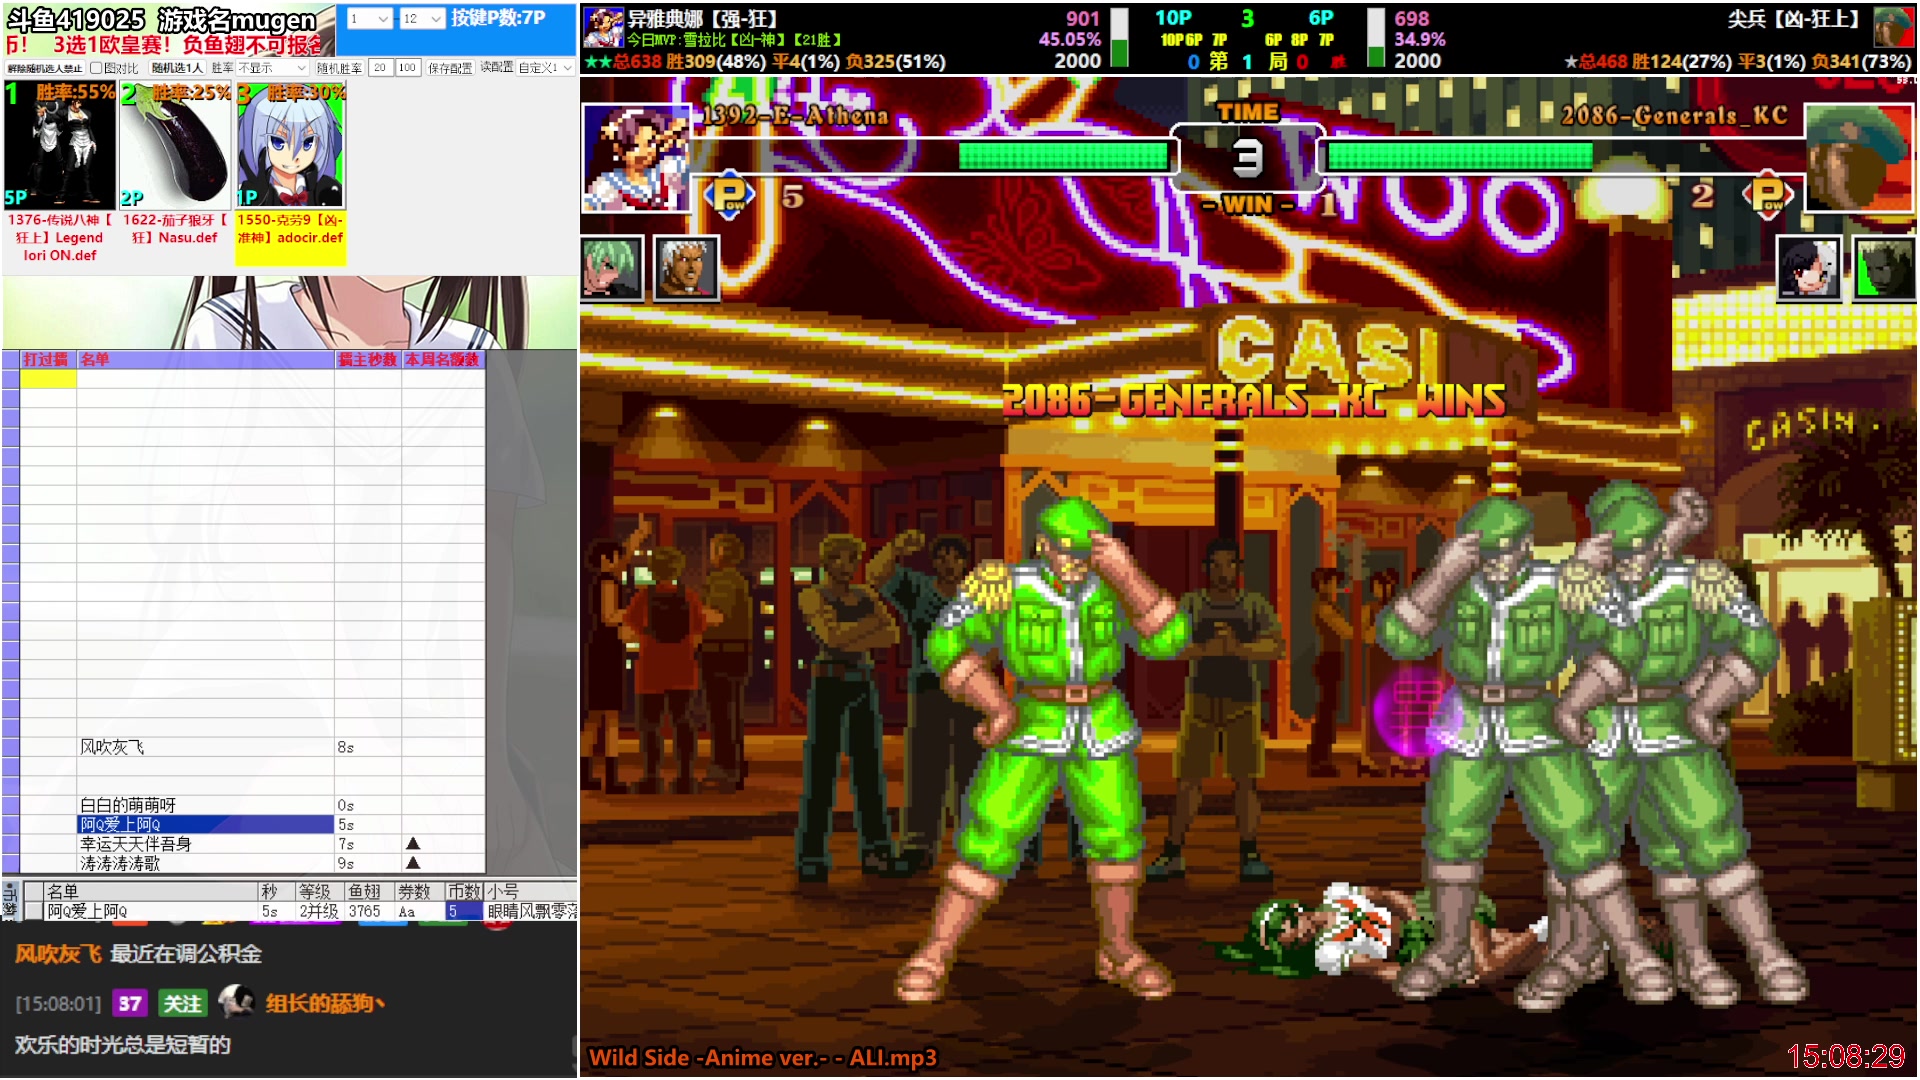The width and height of the screenshot is (1920, 1080).
Task: Click the highlighted 5 coin count cell
Action: (464, 911)
